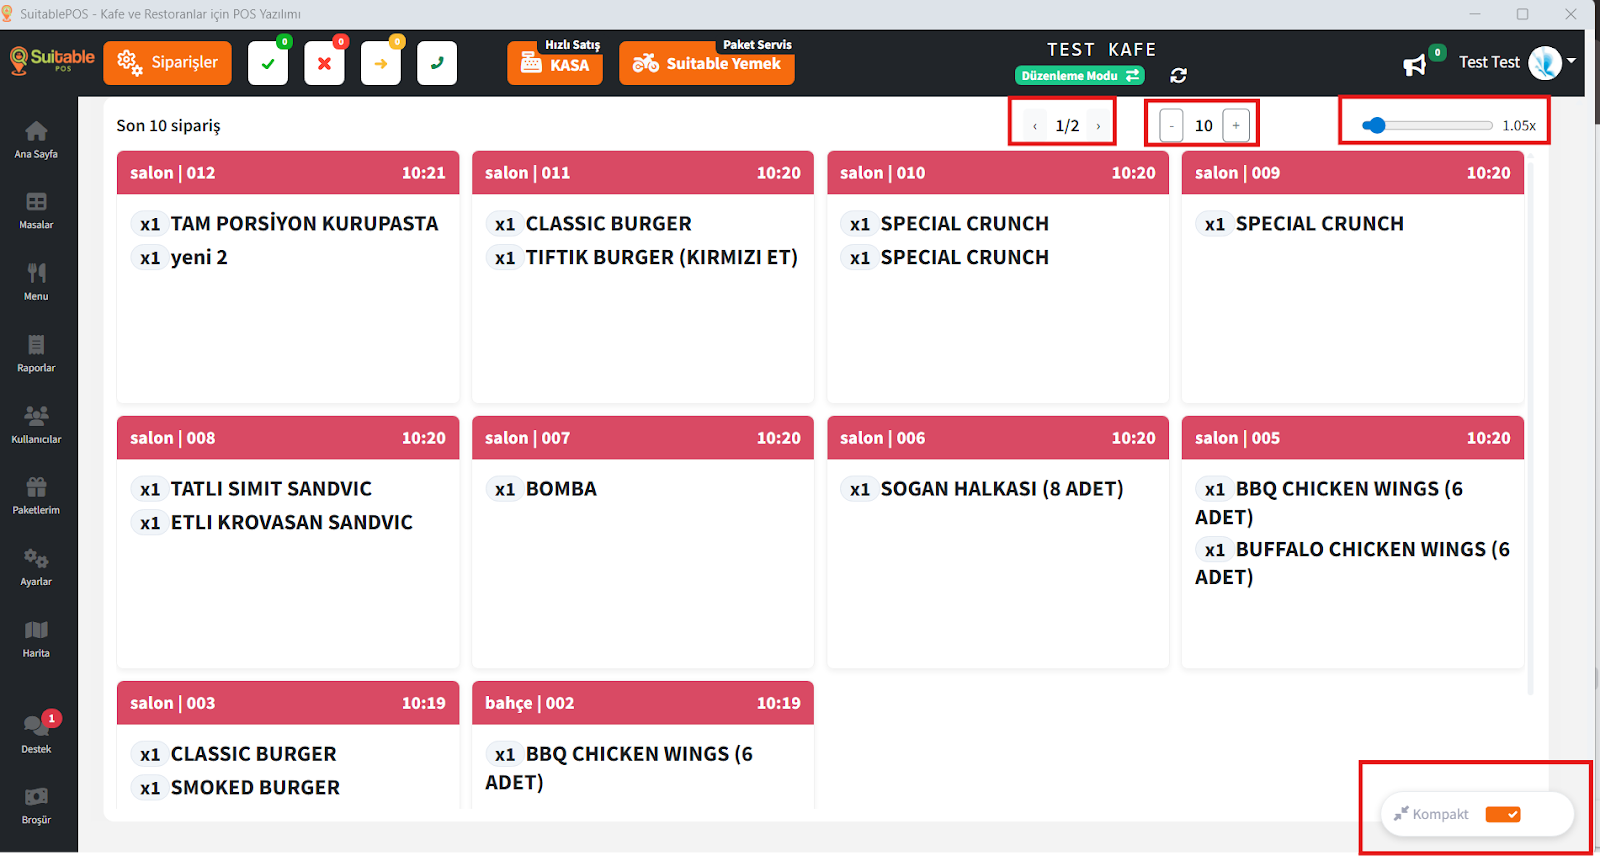Open Destek support chat icon

(36, 729)
